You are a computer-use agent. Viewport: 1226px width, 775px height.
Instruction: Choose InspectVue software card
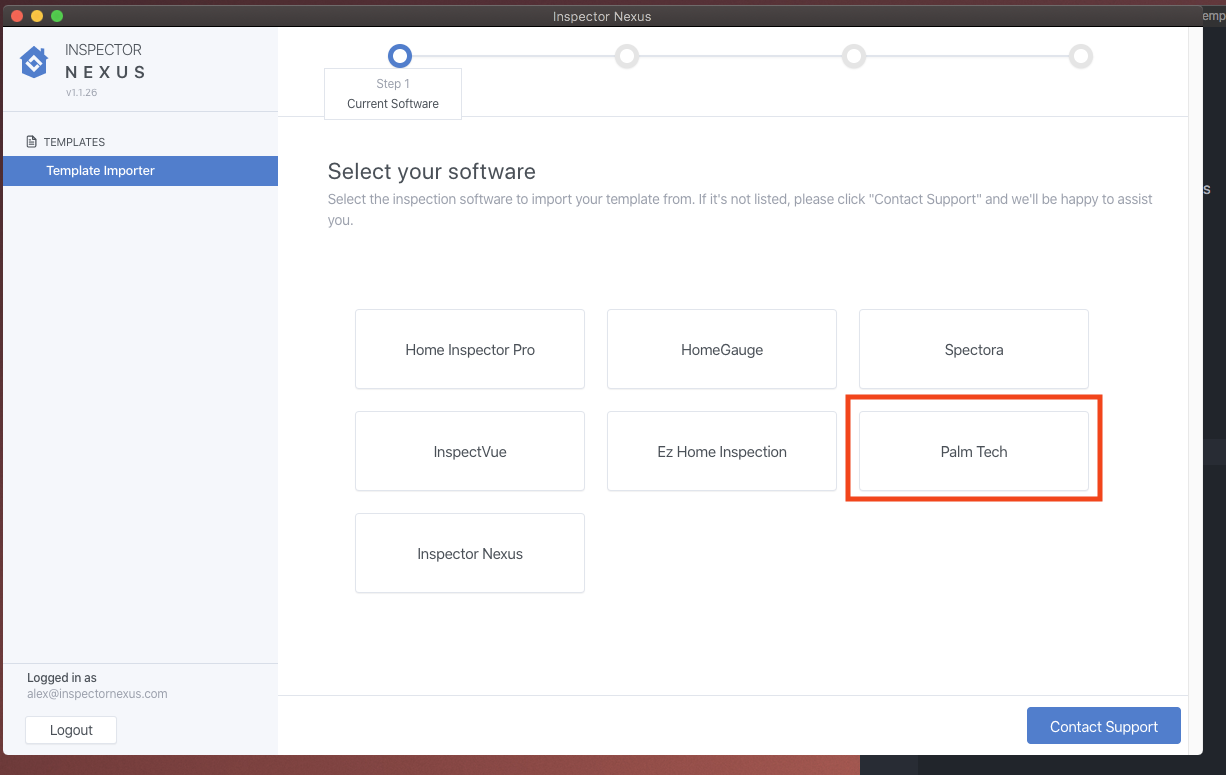470,452
